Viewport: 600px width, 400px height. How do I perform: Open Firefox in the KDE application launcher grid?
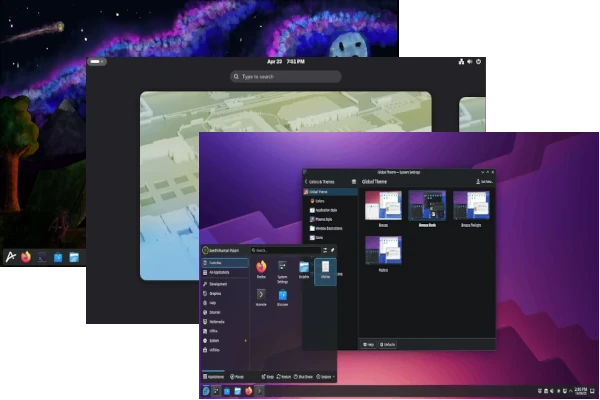[261, 269]
